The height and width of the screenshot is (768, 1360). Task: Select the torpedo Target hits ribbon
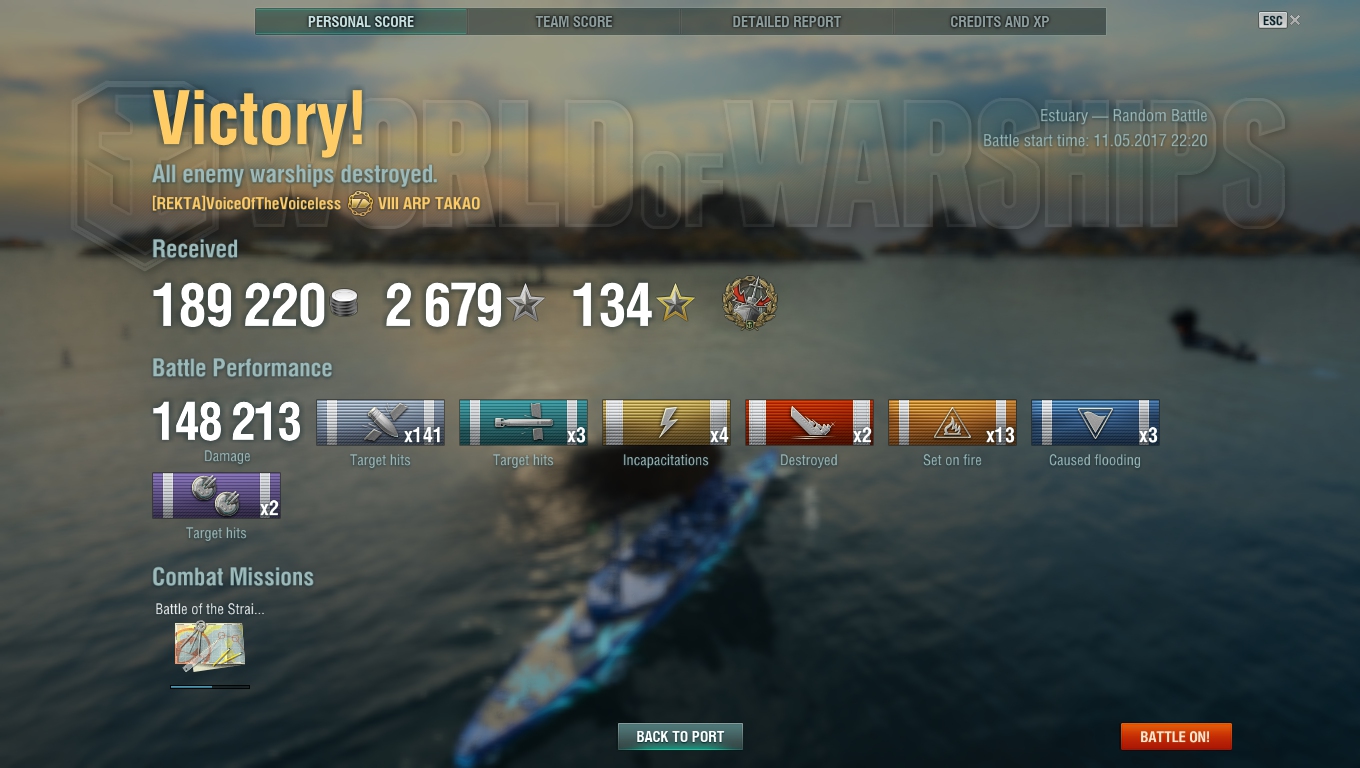(524, 422)
